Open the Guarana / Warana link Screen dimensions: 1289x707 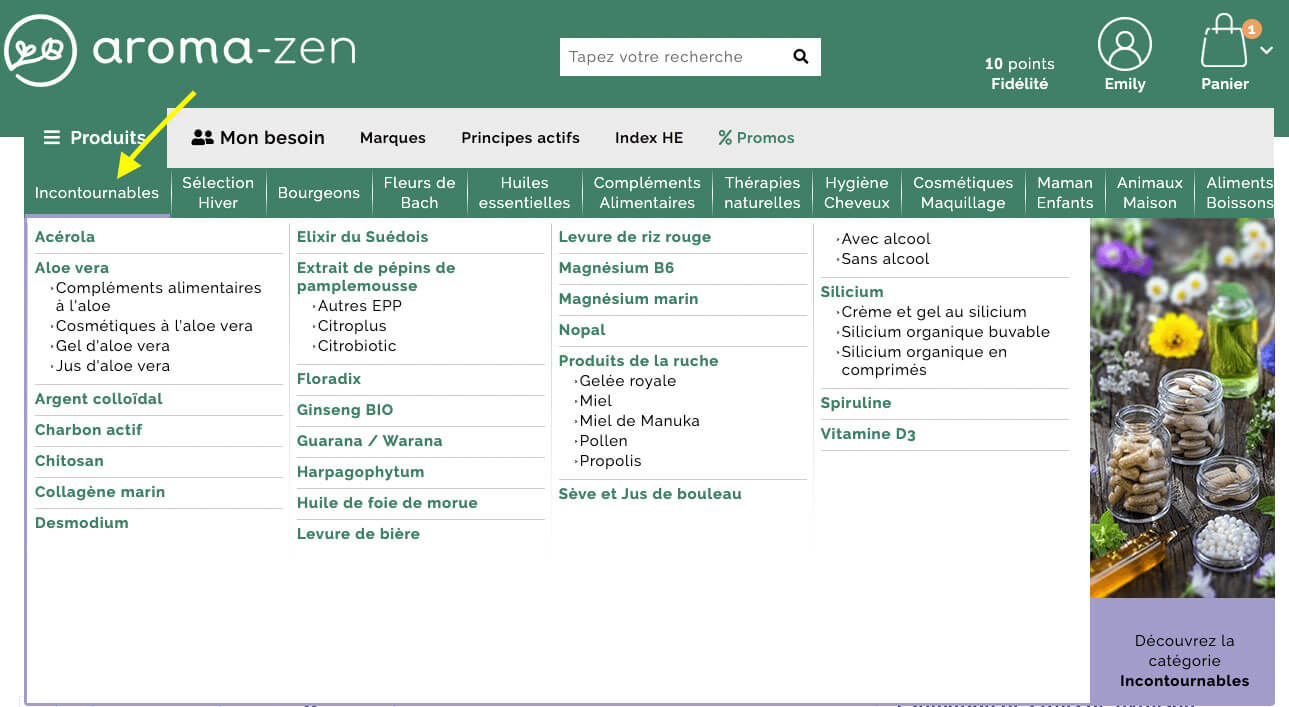[370, 441]
